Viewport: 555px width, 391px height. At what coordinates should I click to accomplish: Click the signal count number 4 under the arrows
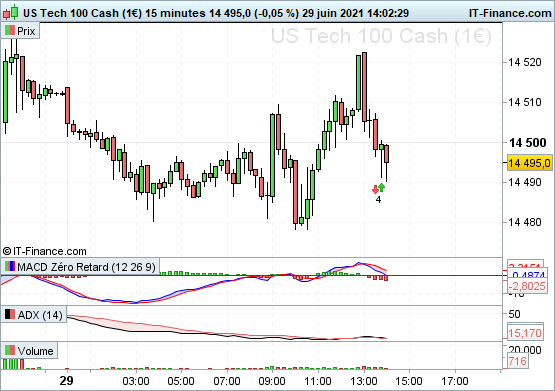(x=378, y=200)
